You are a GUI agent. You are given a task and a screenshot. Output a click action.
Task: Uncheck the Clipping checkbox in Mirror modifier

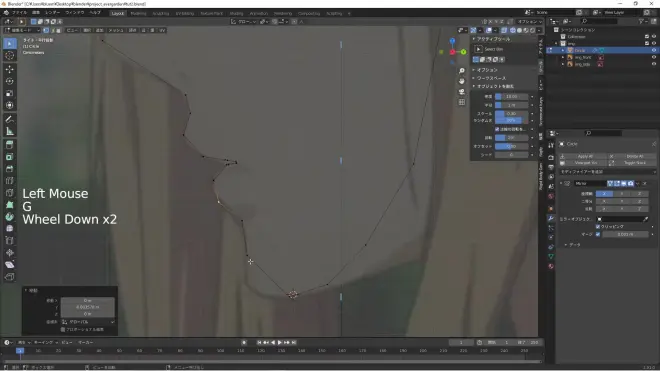pos(598,227)
